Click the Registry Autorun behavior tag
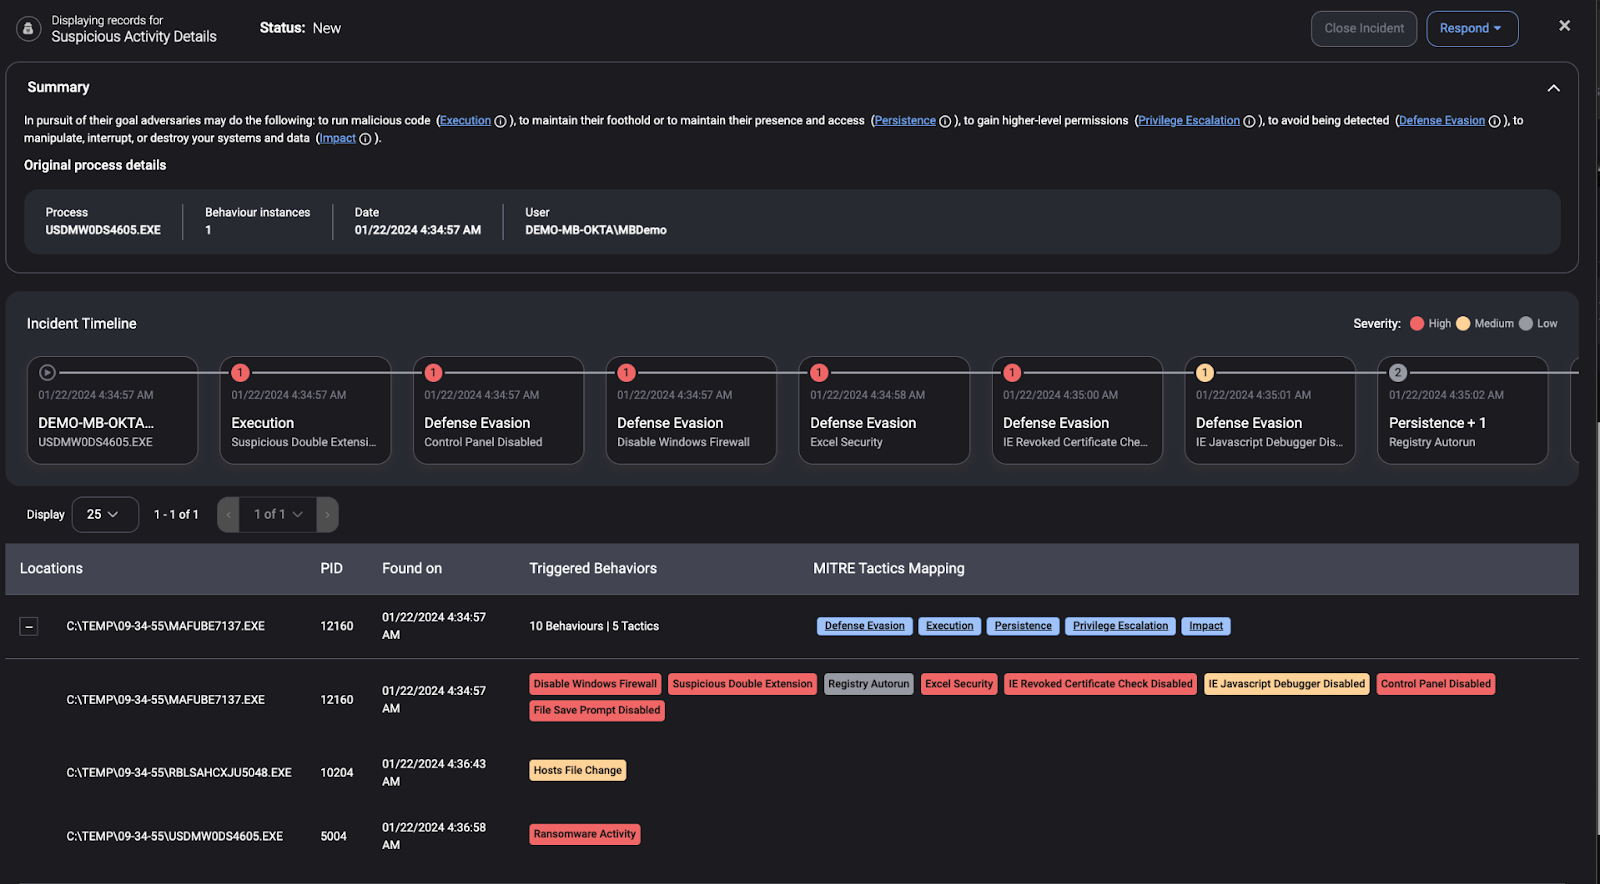The height and width of the screenshot is (884, 1600). point(869,685)
